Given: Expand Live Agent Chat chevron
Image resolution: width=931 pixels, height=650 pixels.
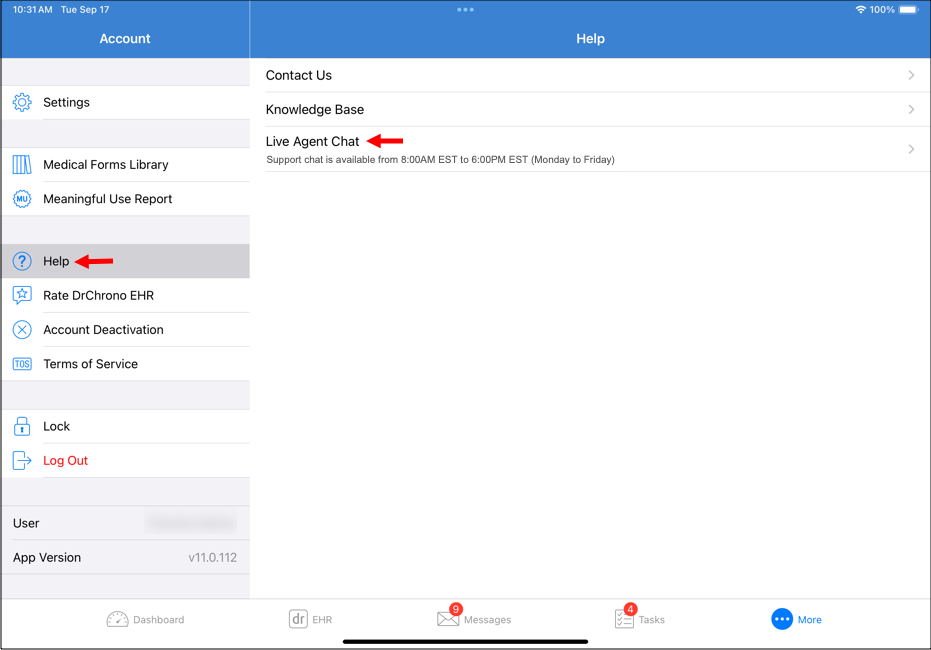Looking at the screenshot, I should coord(911,149).
